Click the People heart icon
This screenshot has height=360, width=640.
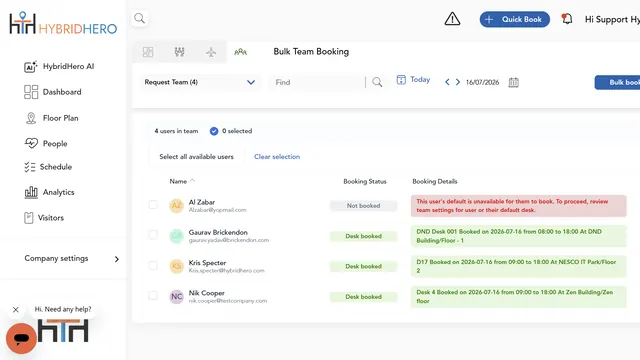31,143
